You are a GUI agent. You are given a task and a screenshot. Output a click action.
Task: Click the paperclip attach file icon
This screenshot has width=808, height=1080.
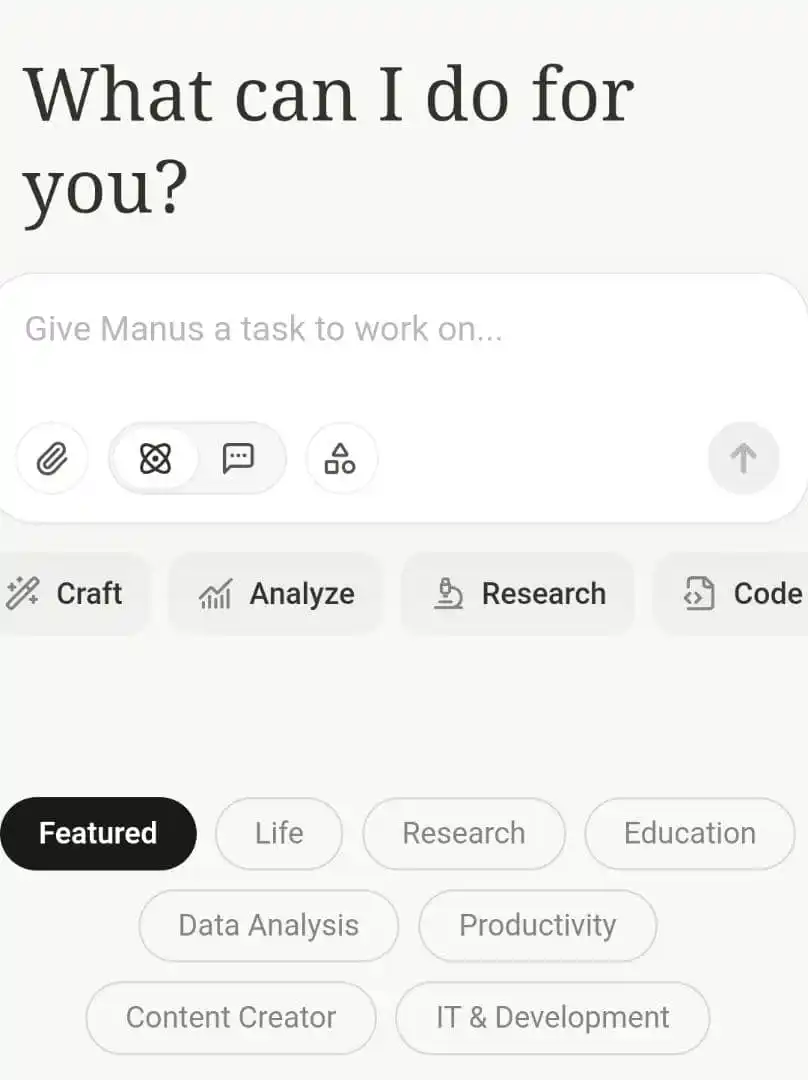[x=52, y=458]
